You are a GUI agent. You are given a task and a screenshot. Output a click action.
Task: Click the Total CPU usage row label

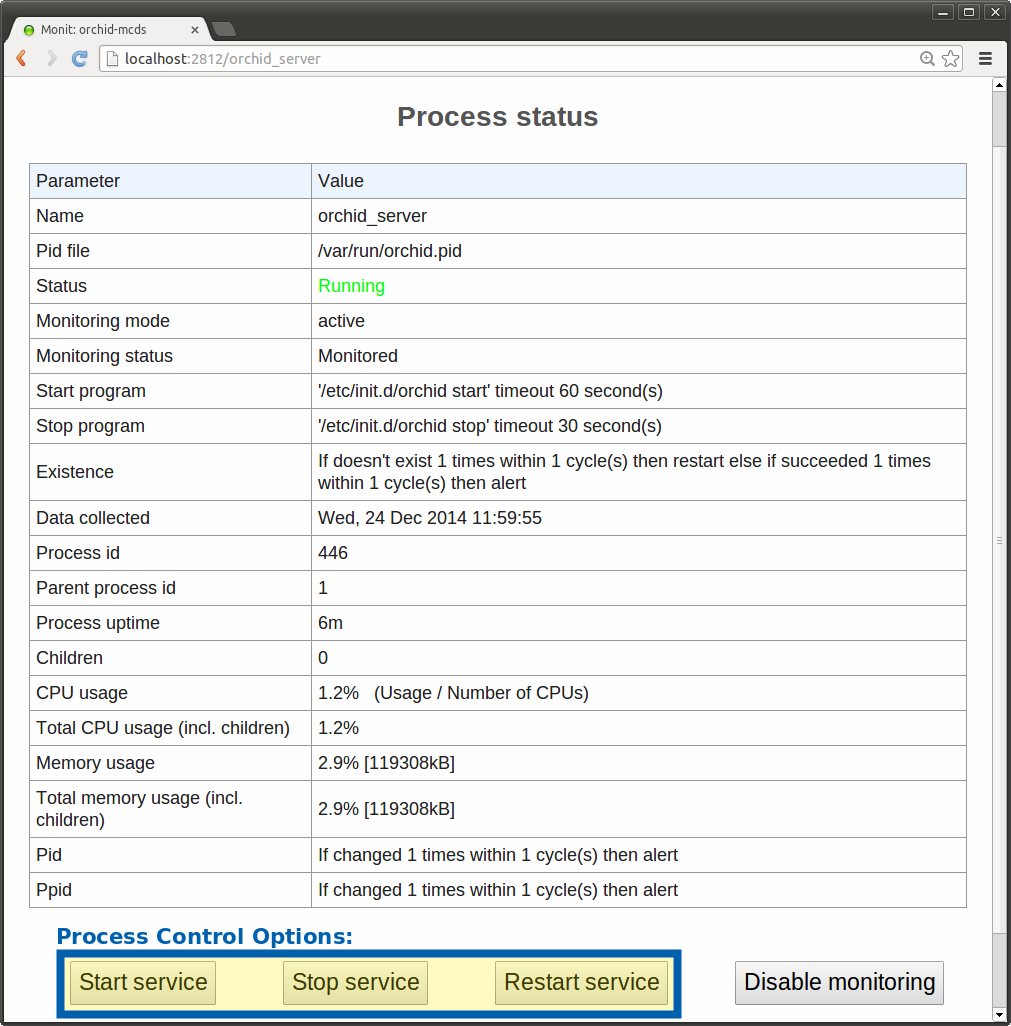pos(163,728)
